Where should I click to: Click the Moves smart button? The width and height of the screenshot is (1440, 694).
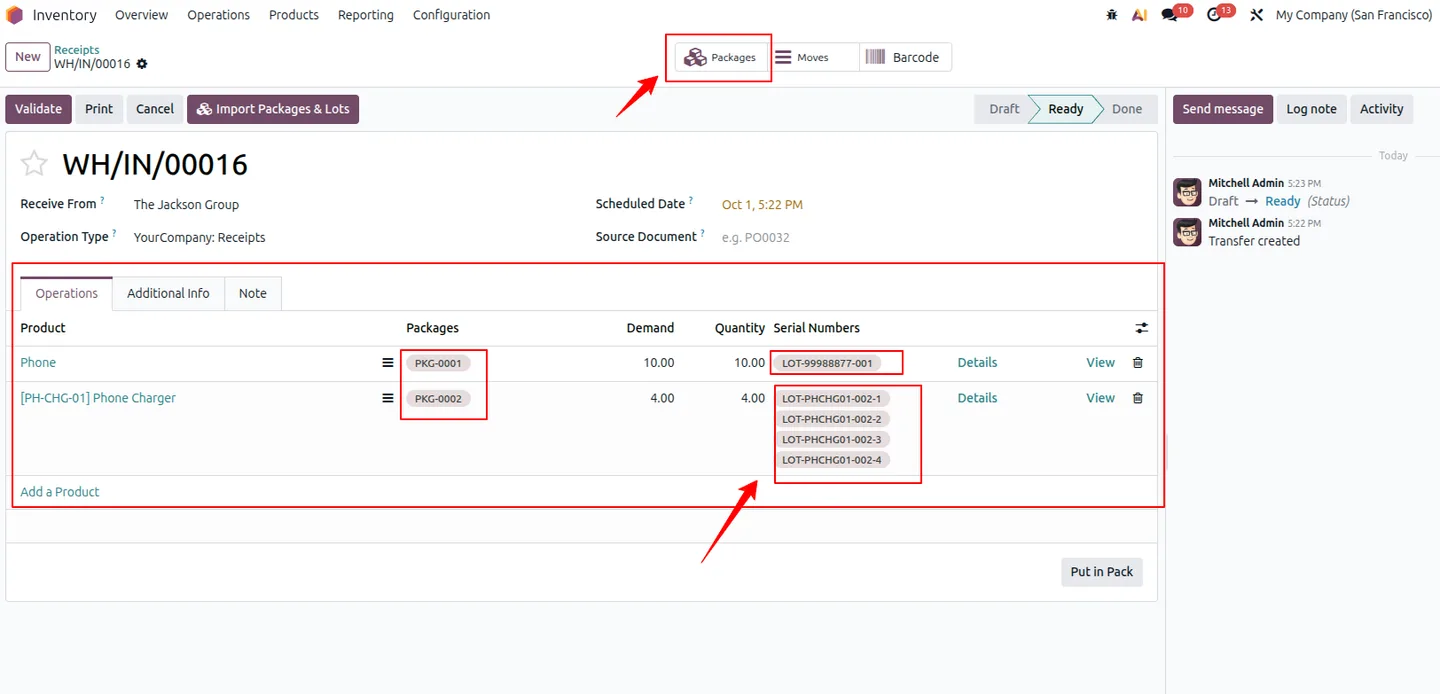[813, 57]
